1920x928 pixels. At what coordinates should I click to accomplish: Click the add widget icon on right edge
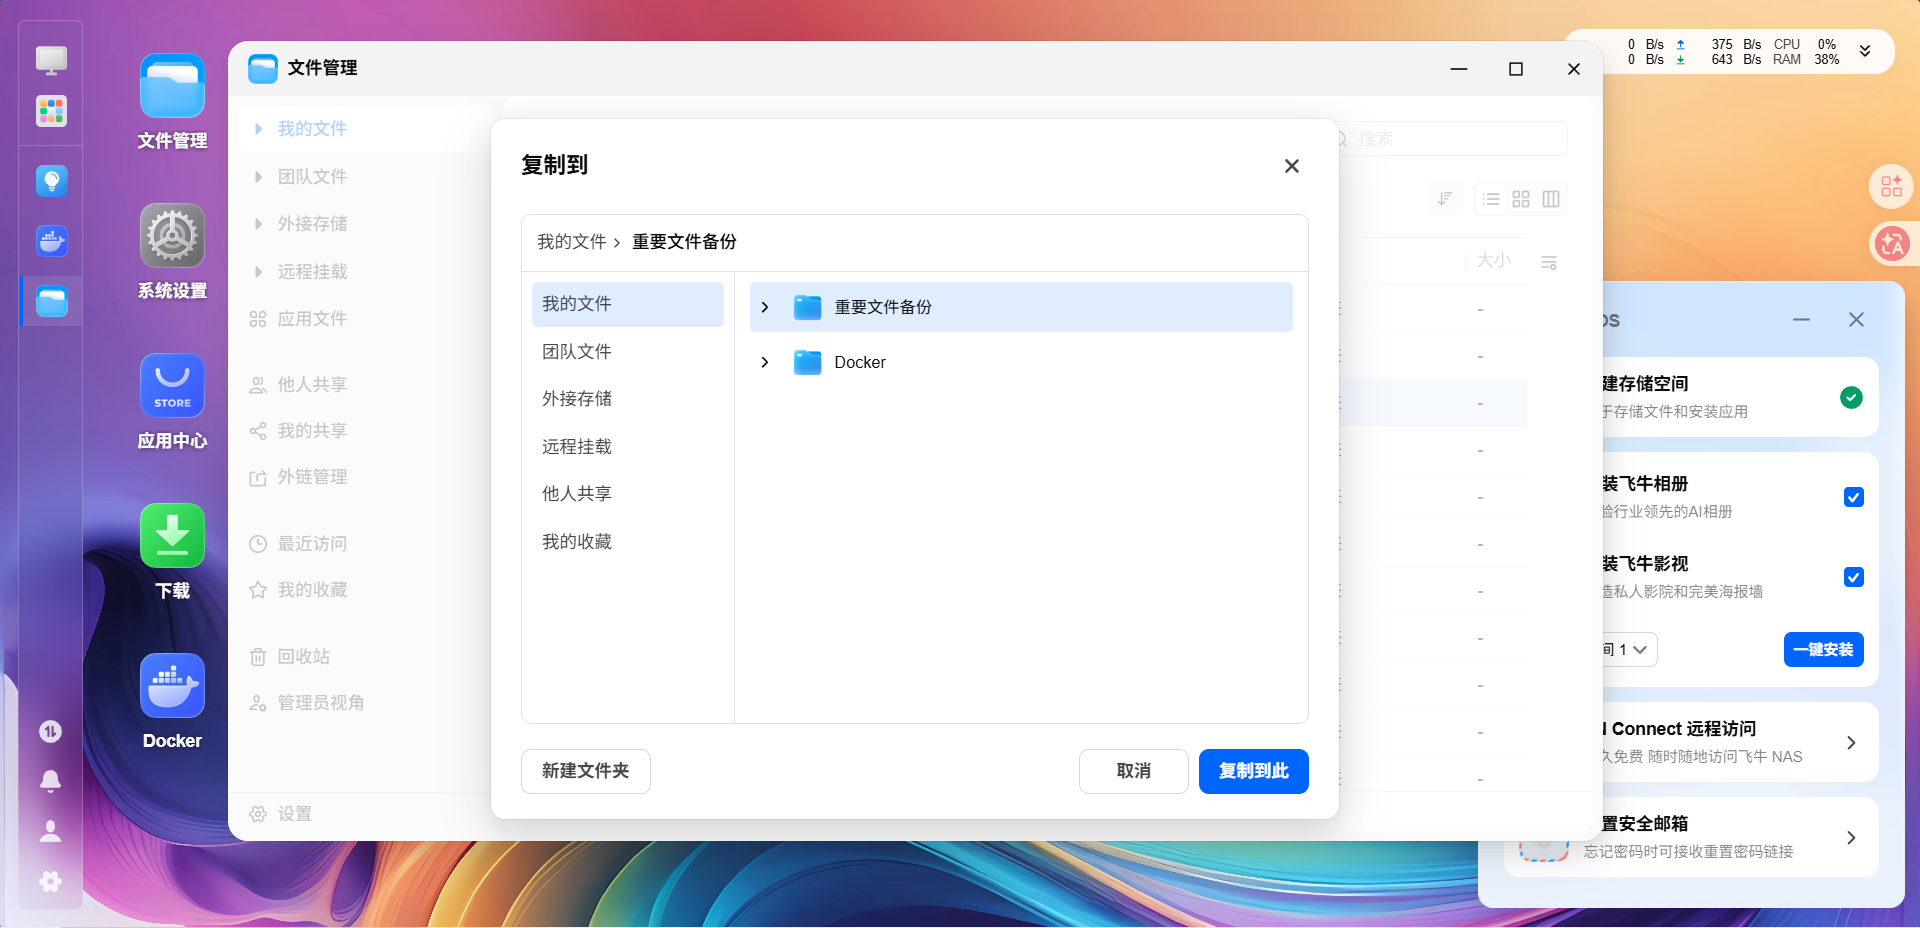(x=1891, y=186)
